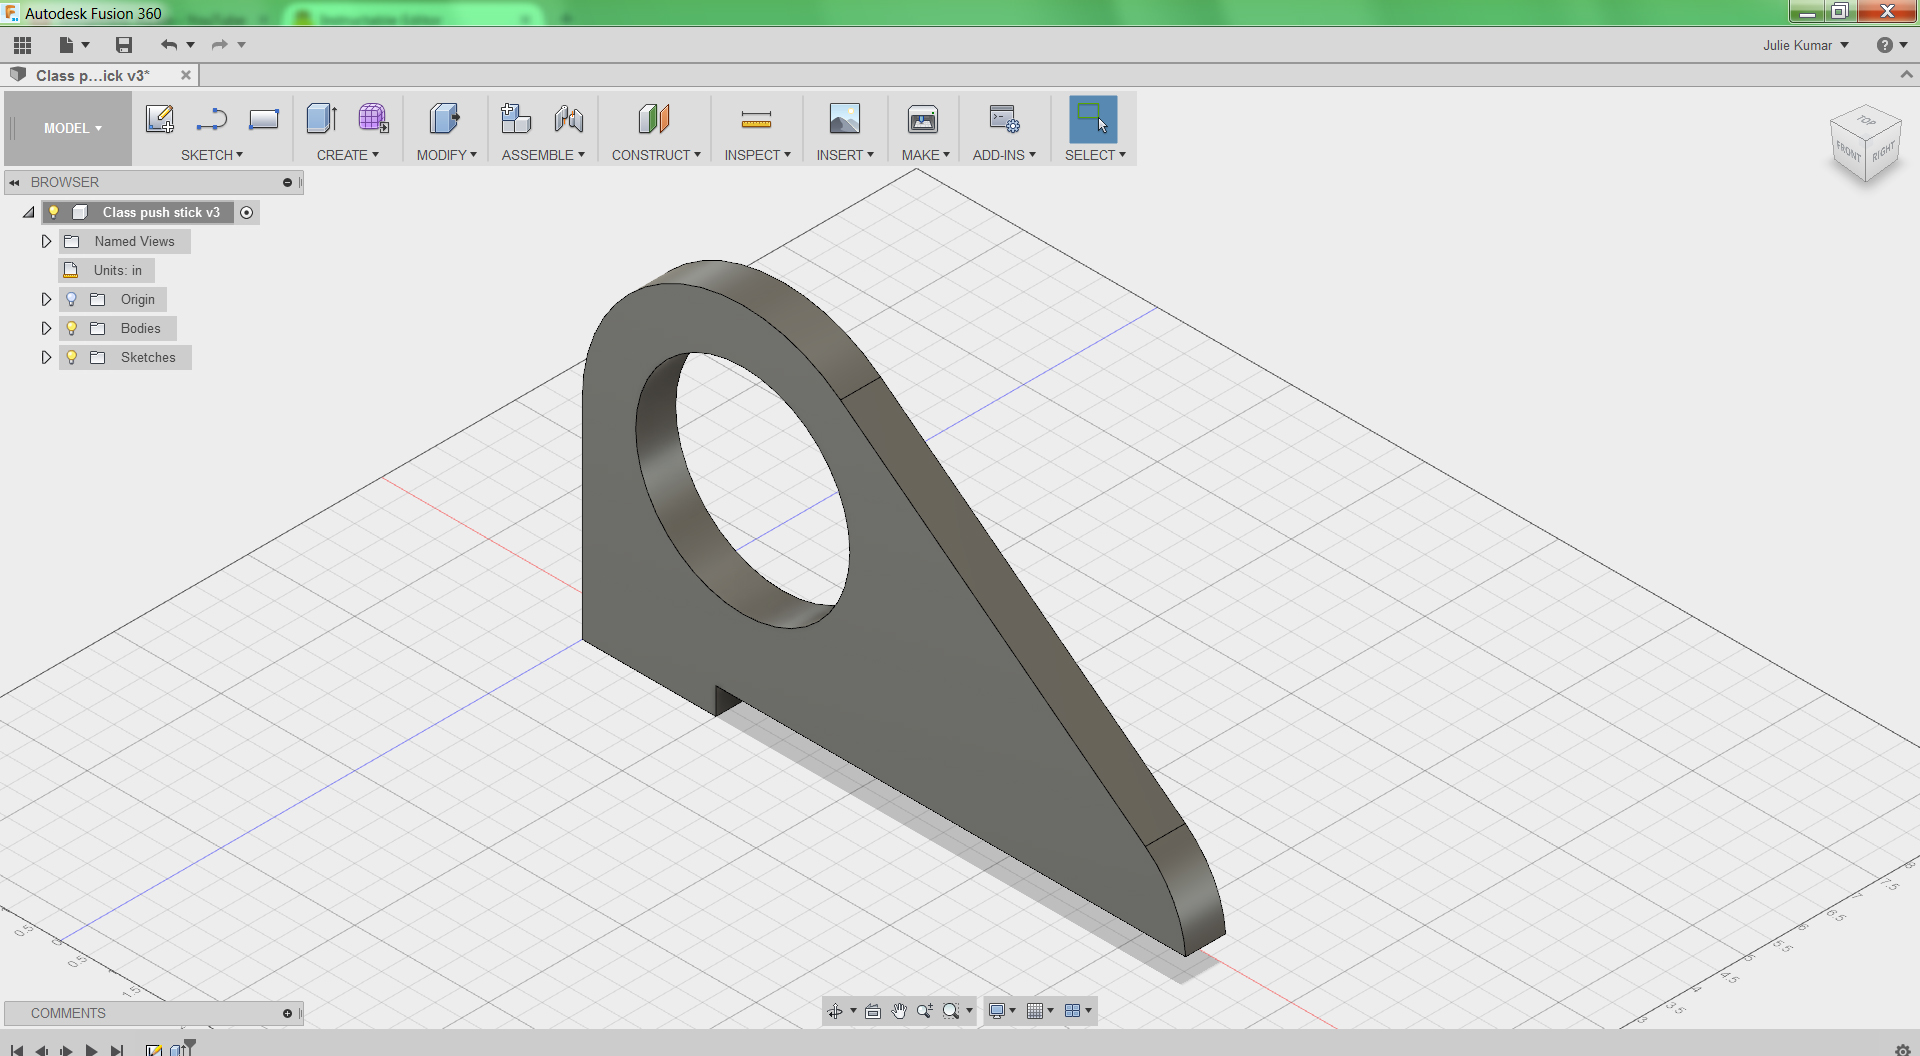Open the Julie Kumar account dropdown
Screen dimensions: 1920x1056
1806,45
